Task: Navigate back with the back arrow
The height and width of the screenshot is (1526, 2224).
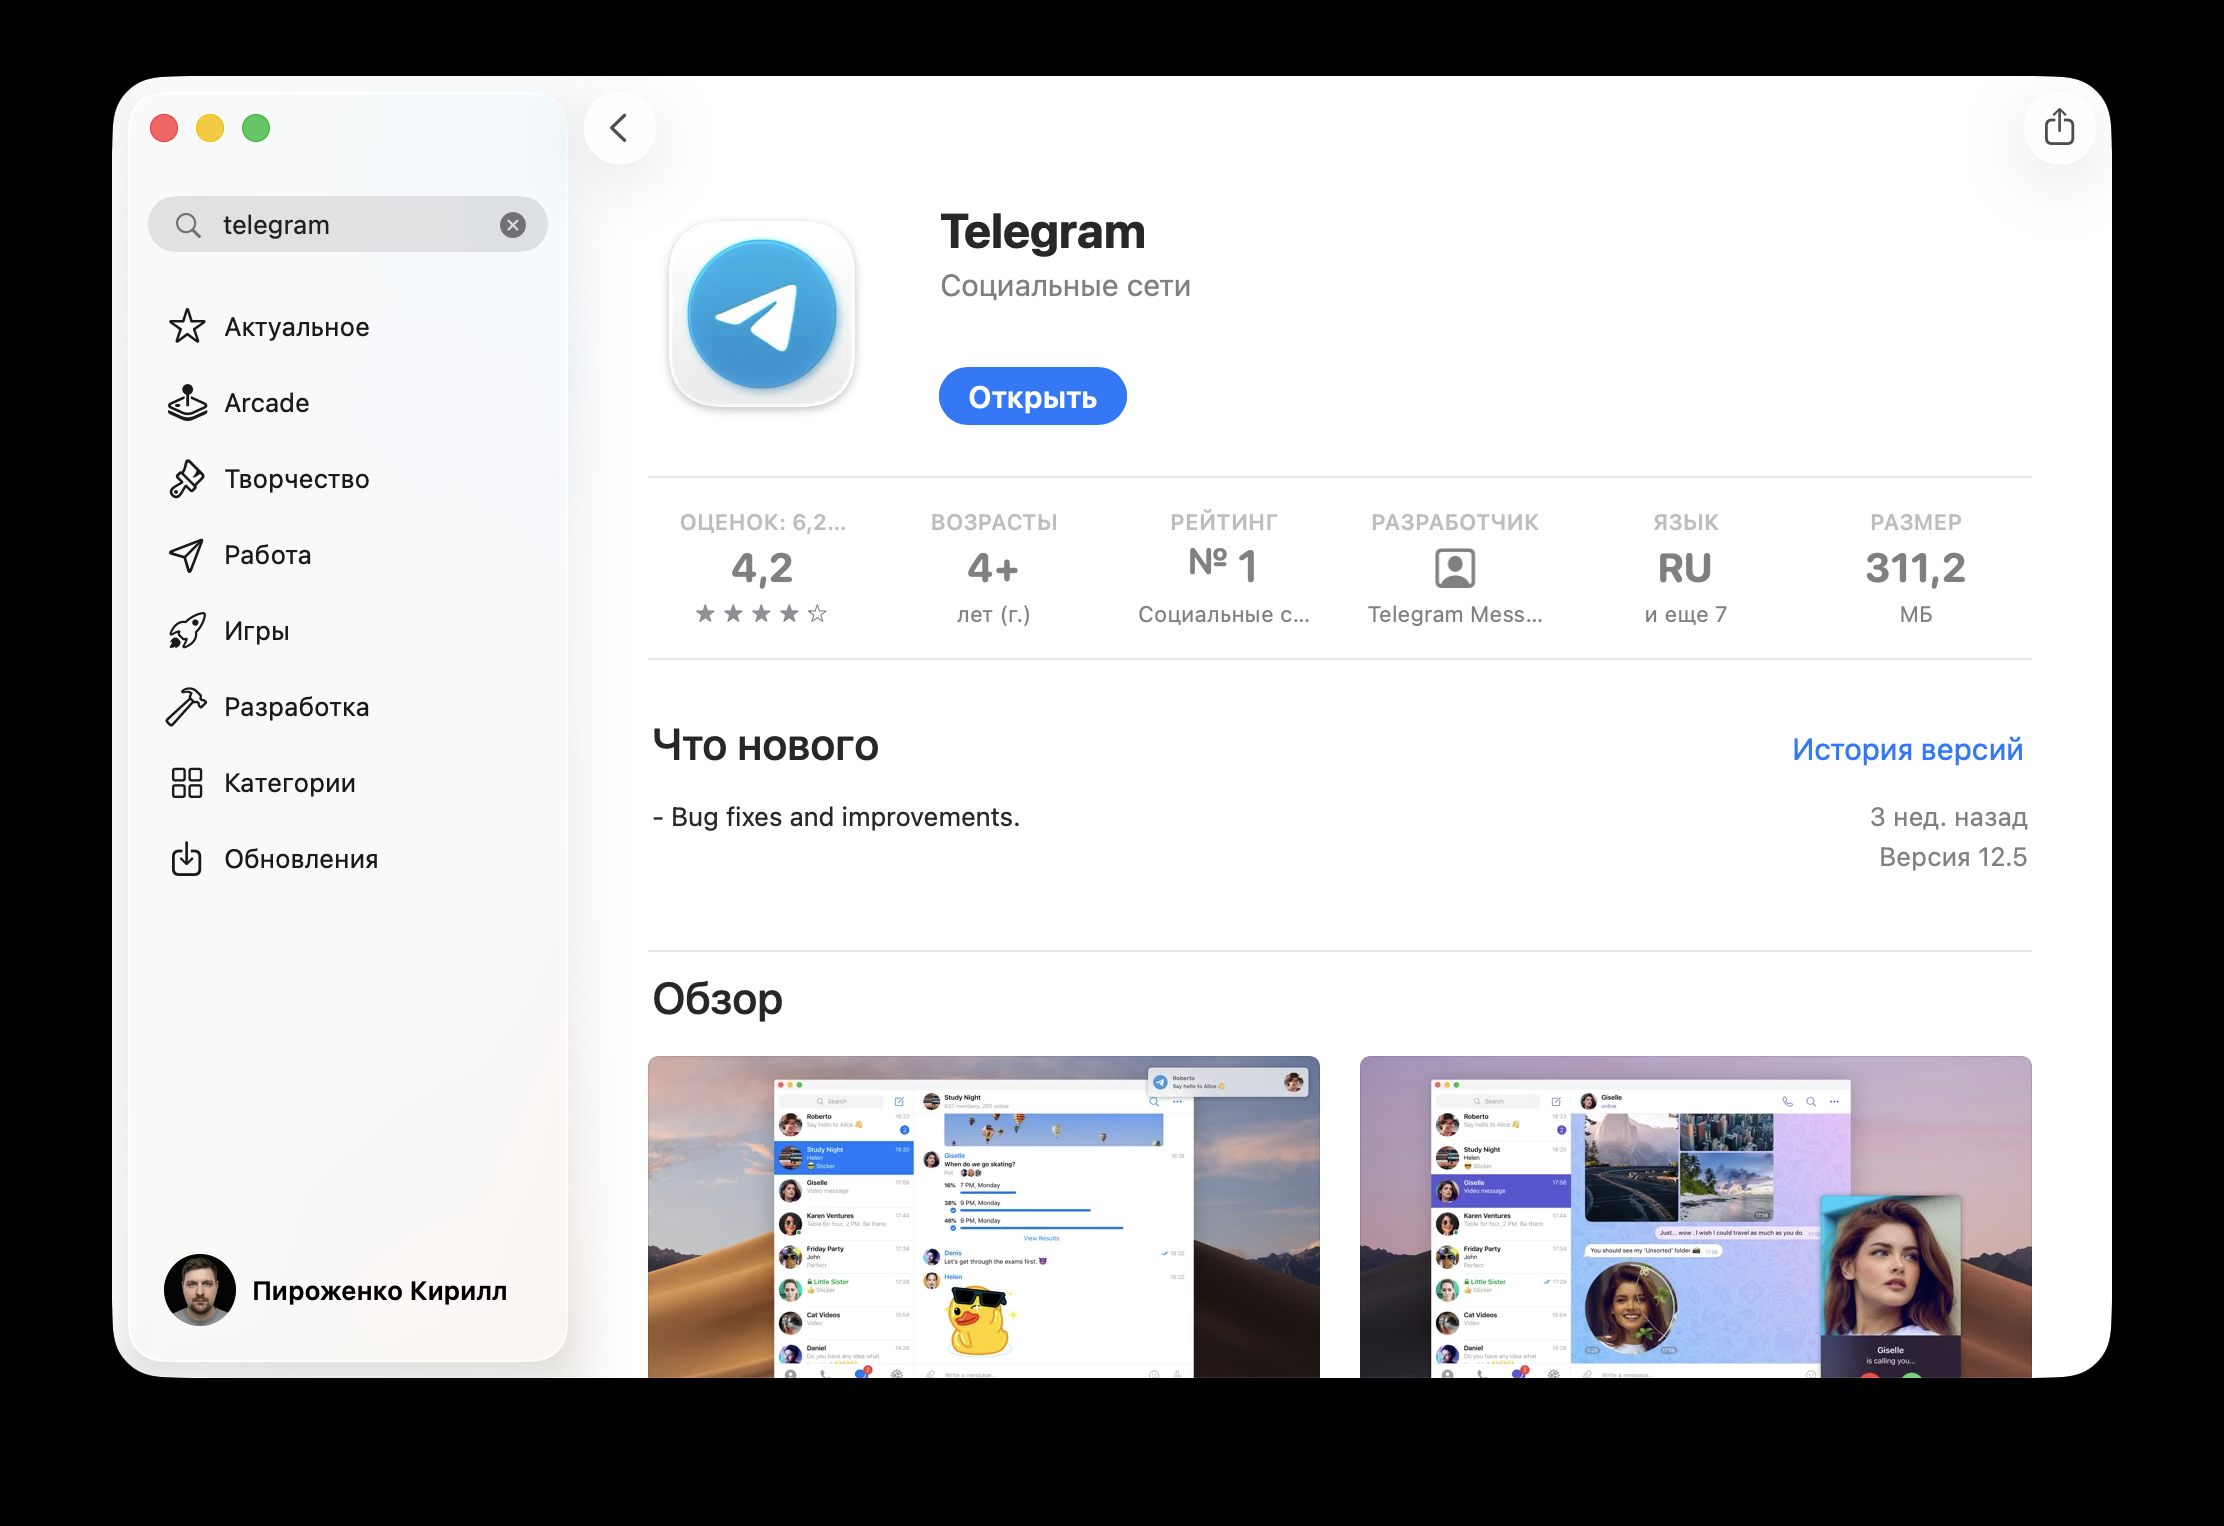Action: (619, 127)
